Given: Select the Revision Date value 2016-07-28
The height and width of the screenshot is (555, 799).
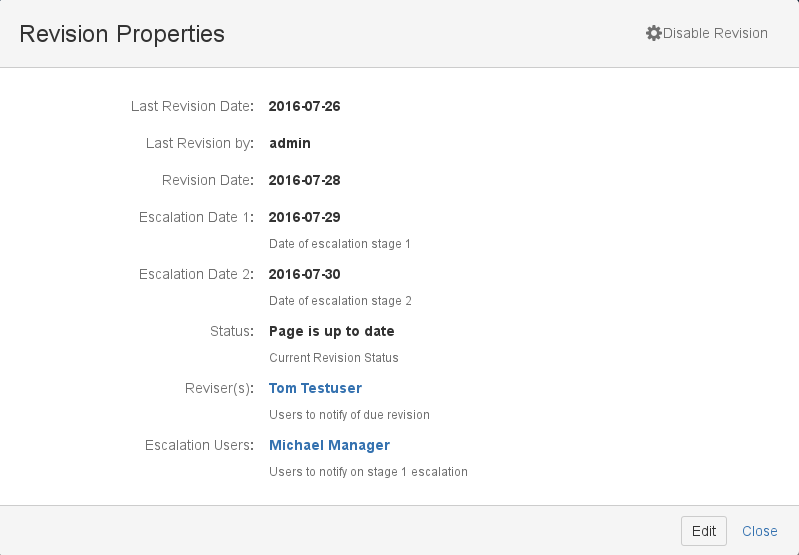Looking at the screenshot, I should (304, 180).
